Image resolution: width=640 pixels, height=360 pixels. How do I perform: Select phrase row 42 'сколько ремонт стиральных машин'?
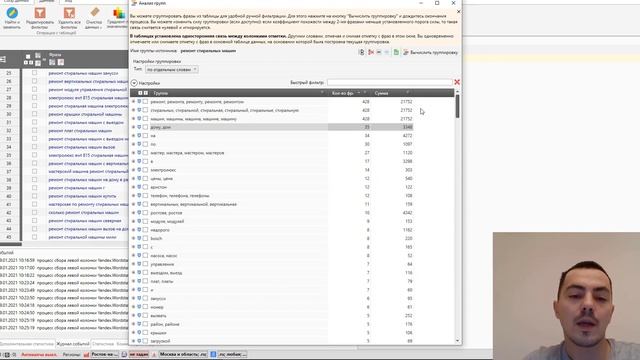tap(84, 212)
